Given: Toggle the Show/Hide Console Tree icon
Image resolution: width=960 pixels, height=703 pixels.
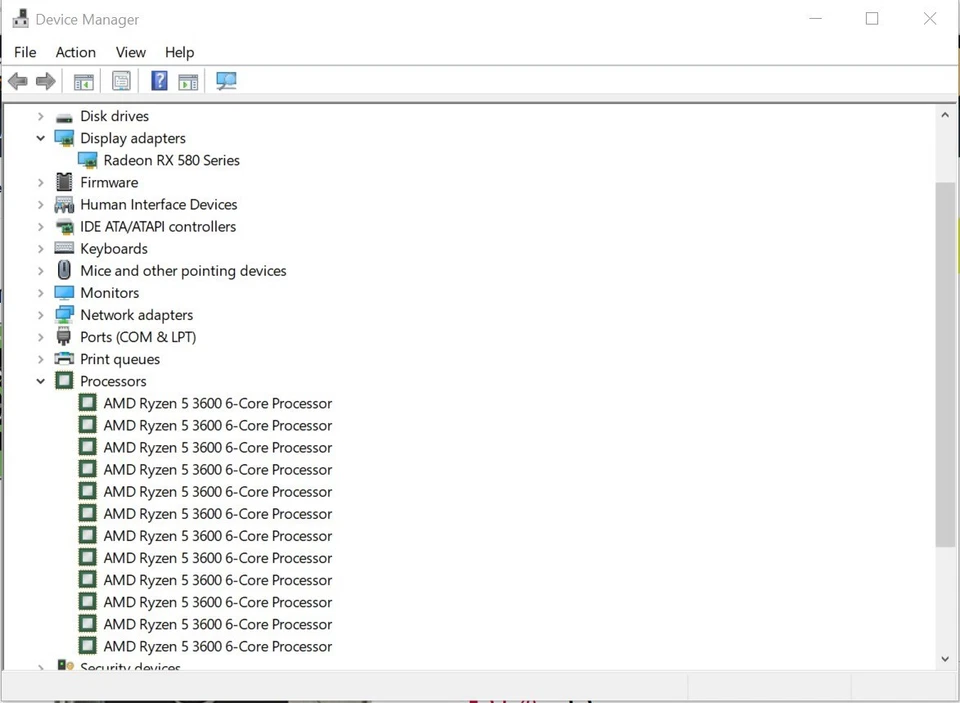Looking at the screenshot, I should [x=84, y=81].
